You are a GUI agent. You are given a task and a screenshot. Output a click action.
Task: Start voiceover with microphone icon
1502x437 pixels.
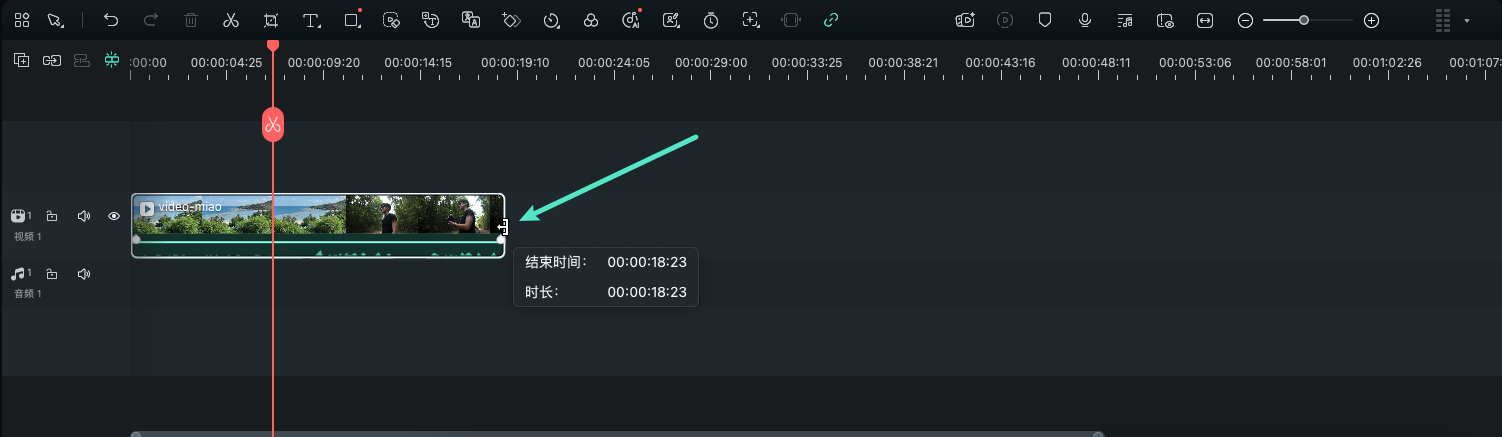(x=1085, y=20)
